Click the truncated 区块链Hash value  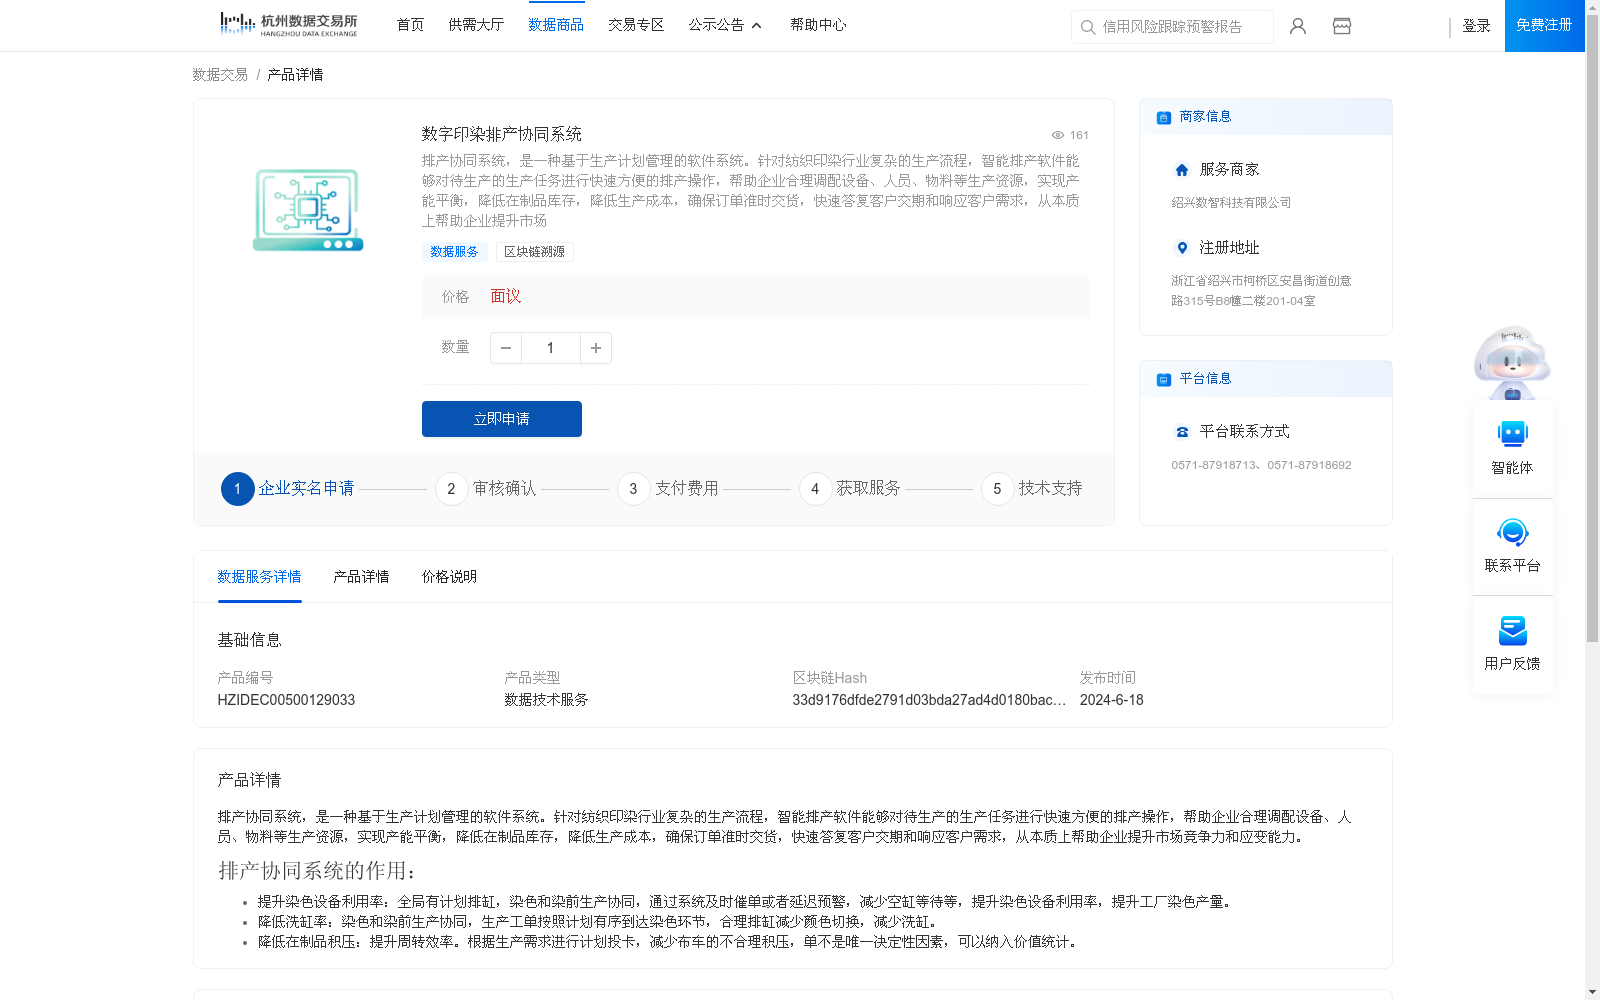929,700
